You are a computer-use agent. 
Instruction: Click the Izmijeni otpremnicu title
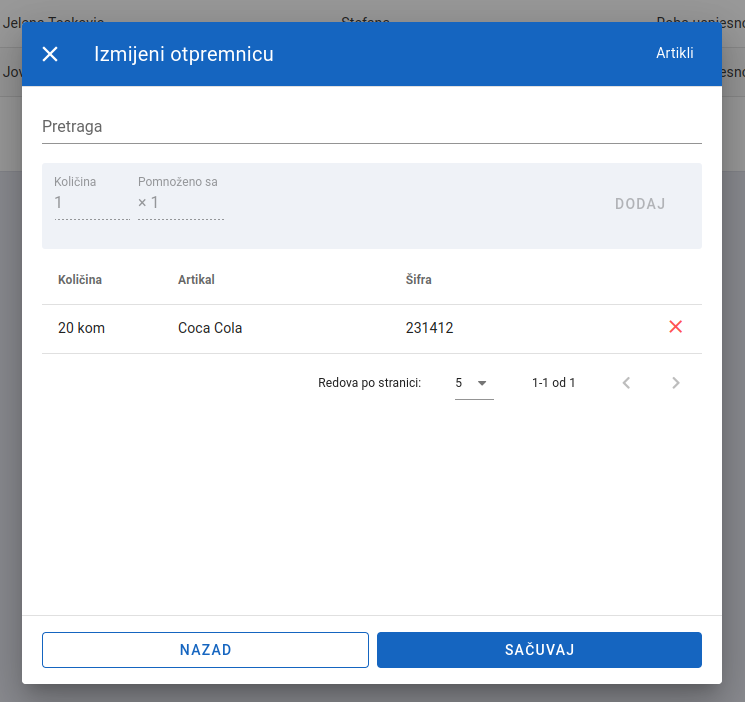tap(184, 54)
